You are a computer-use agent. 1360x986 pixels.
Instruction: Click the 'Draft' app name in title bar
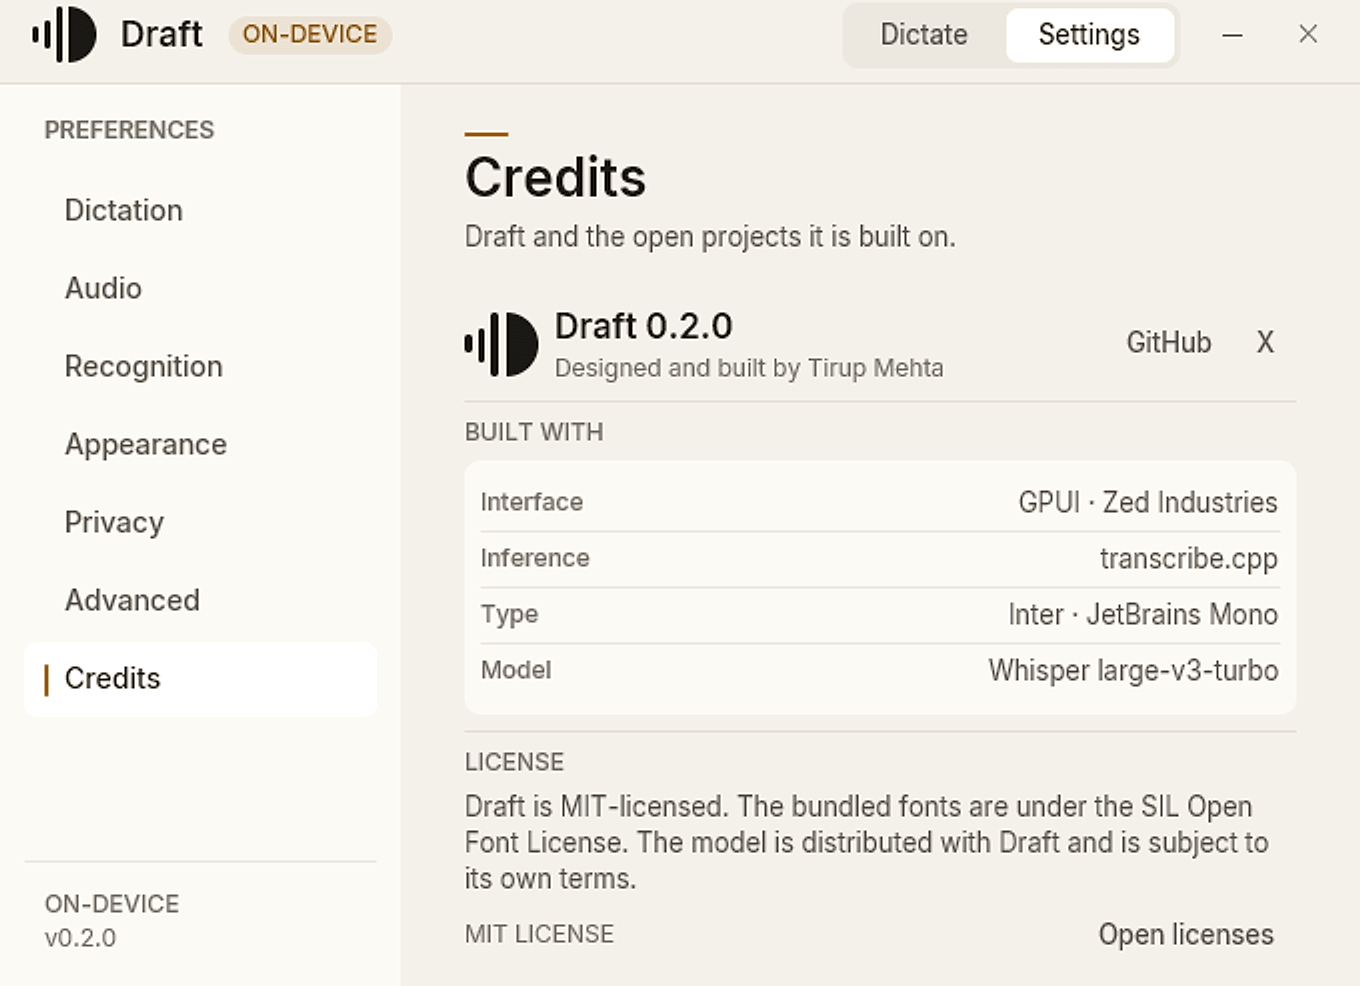coord(162,34)
